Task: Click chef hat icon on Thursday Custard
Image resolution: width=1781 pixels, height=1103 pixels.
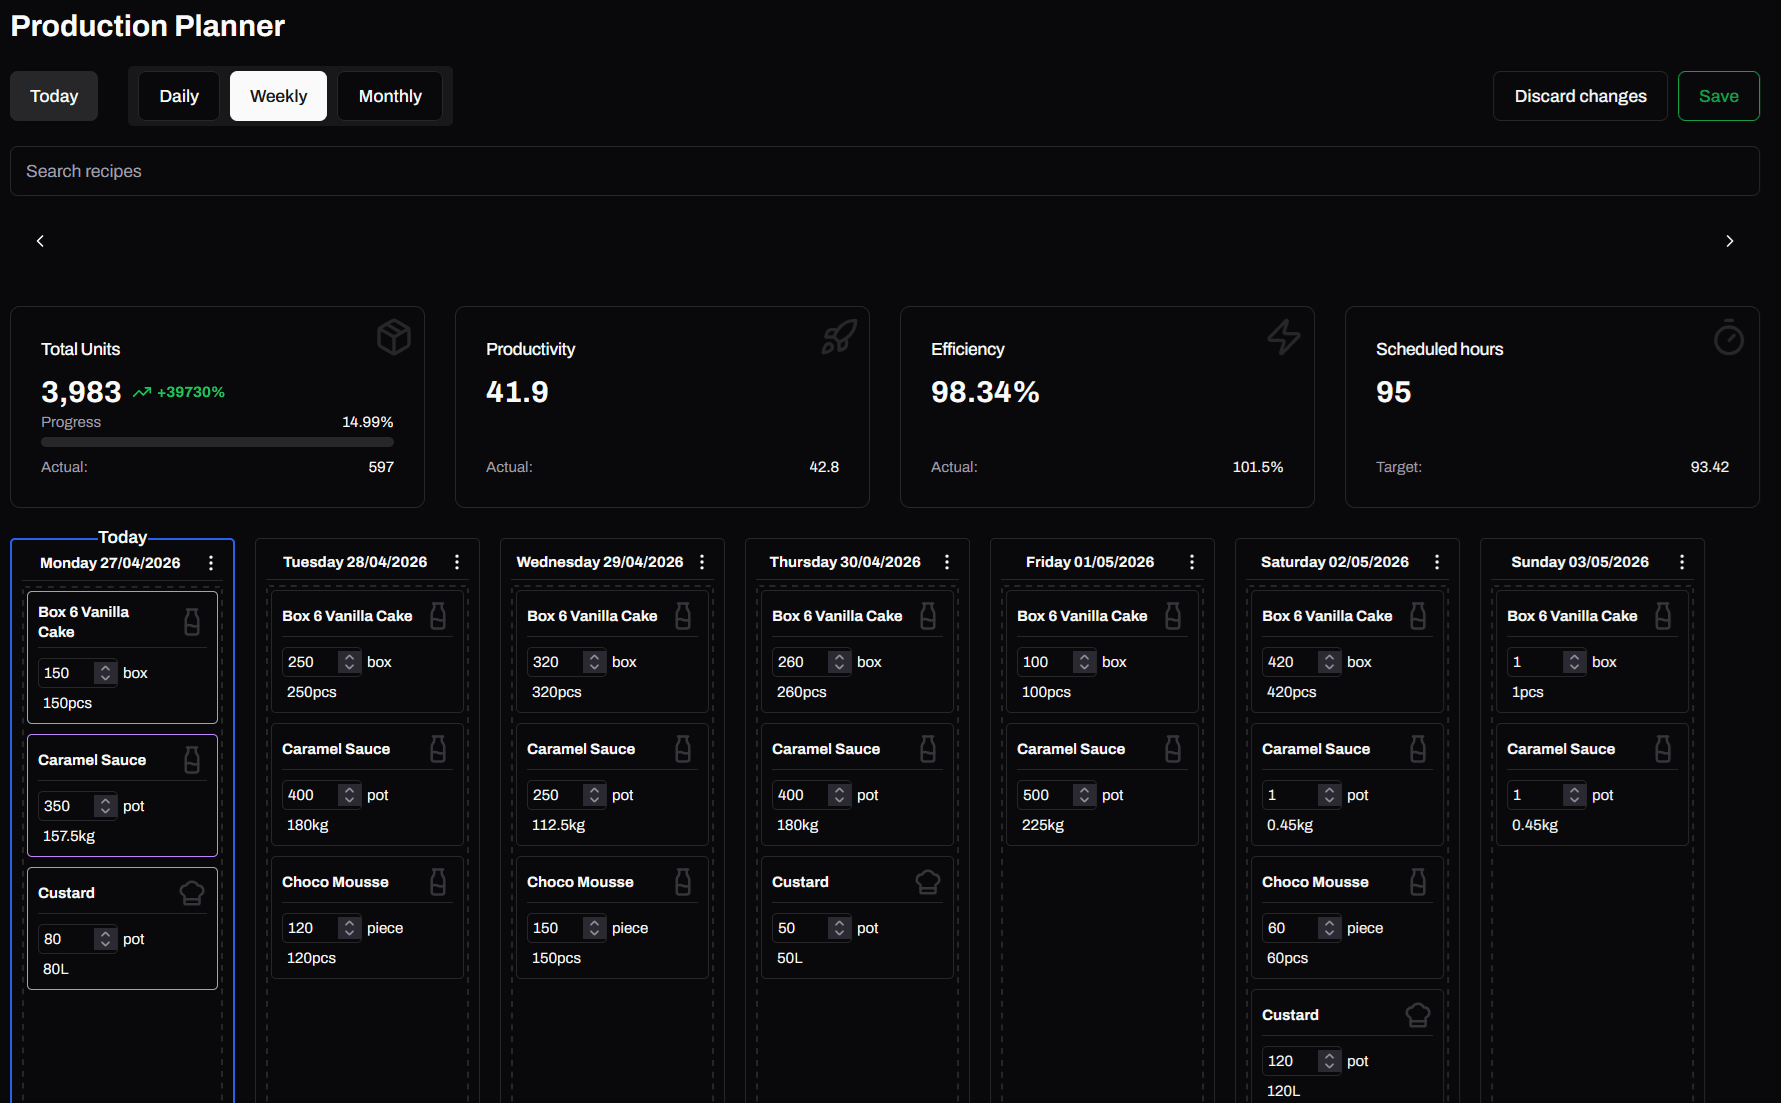Action: (927, 882)
